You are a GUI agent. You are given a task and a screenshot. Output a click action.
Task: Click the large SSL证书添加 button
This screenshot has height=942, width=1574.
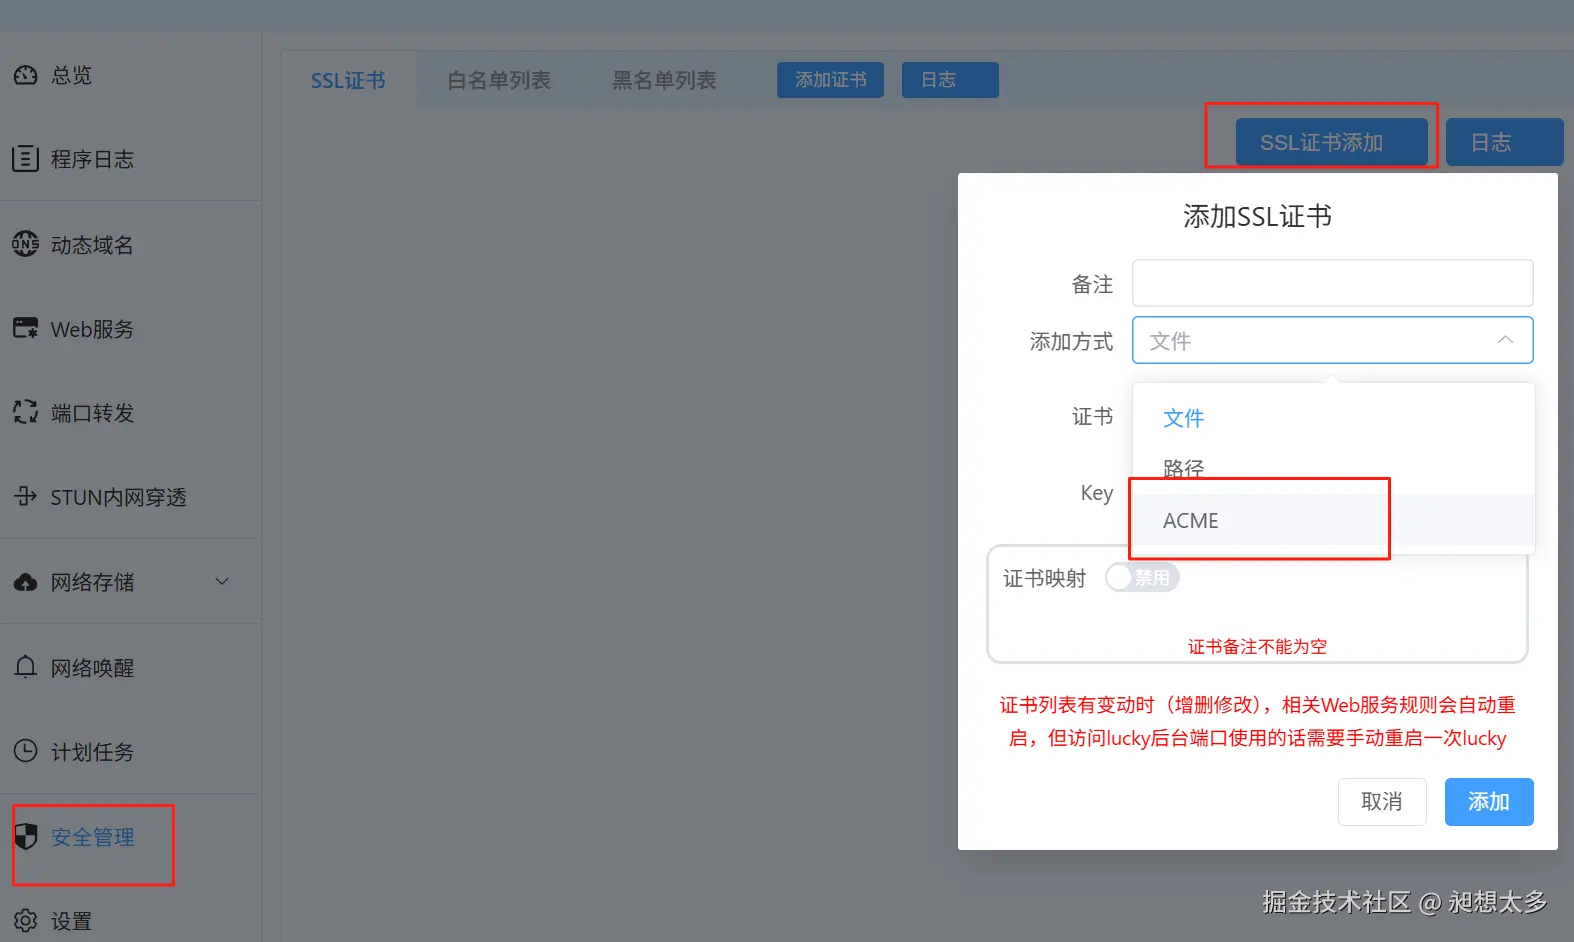coord(1331,142)
